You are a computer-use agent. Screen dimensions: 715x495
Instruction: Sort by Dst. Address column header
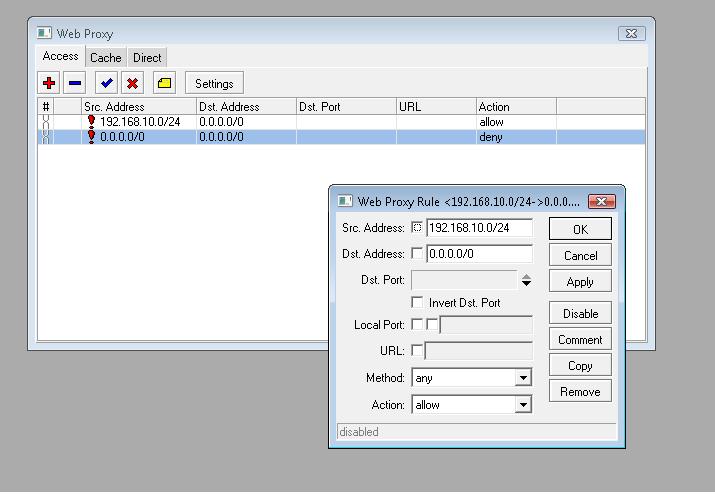(247, 106)
